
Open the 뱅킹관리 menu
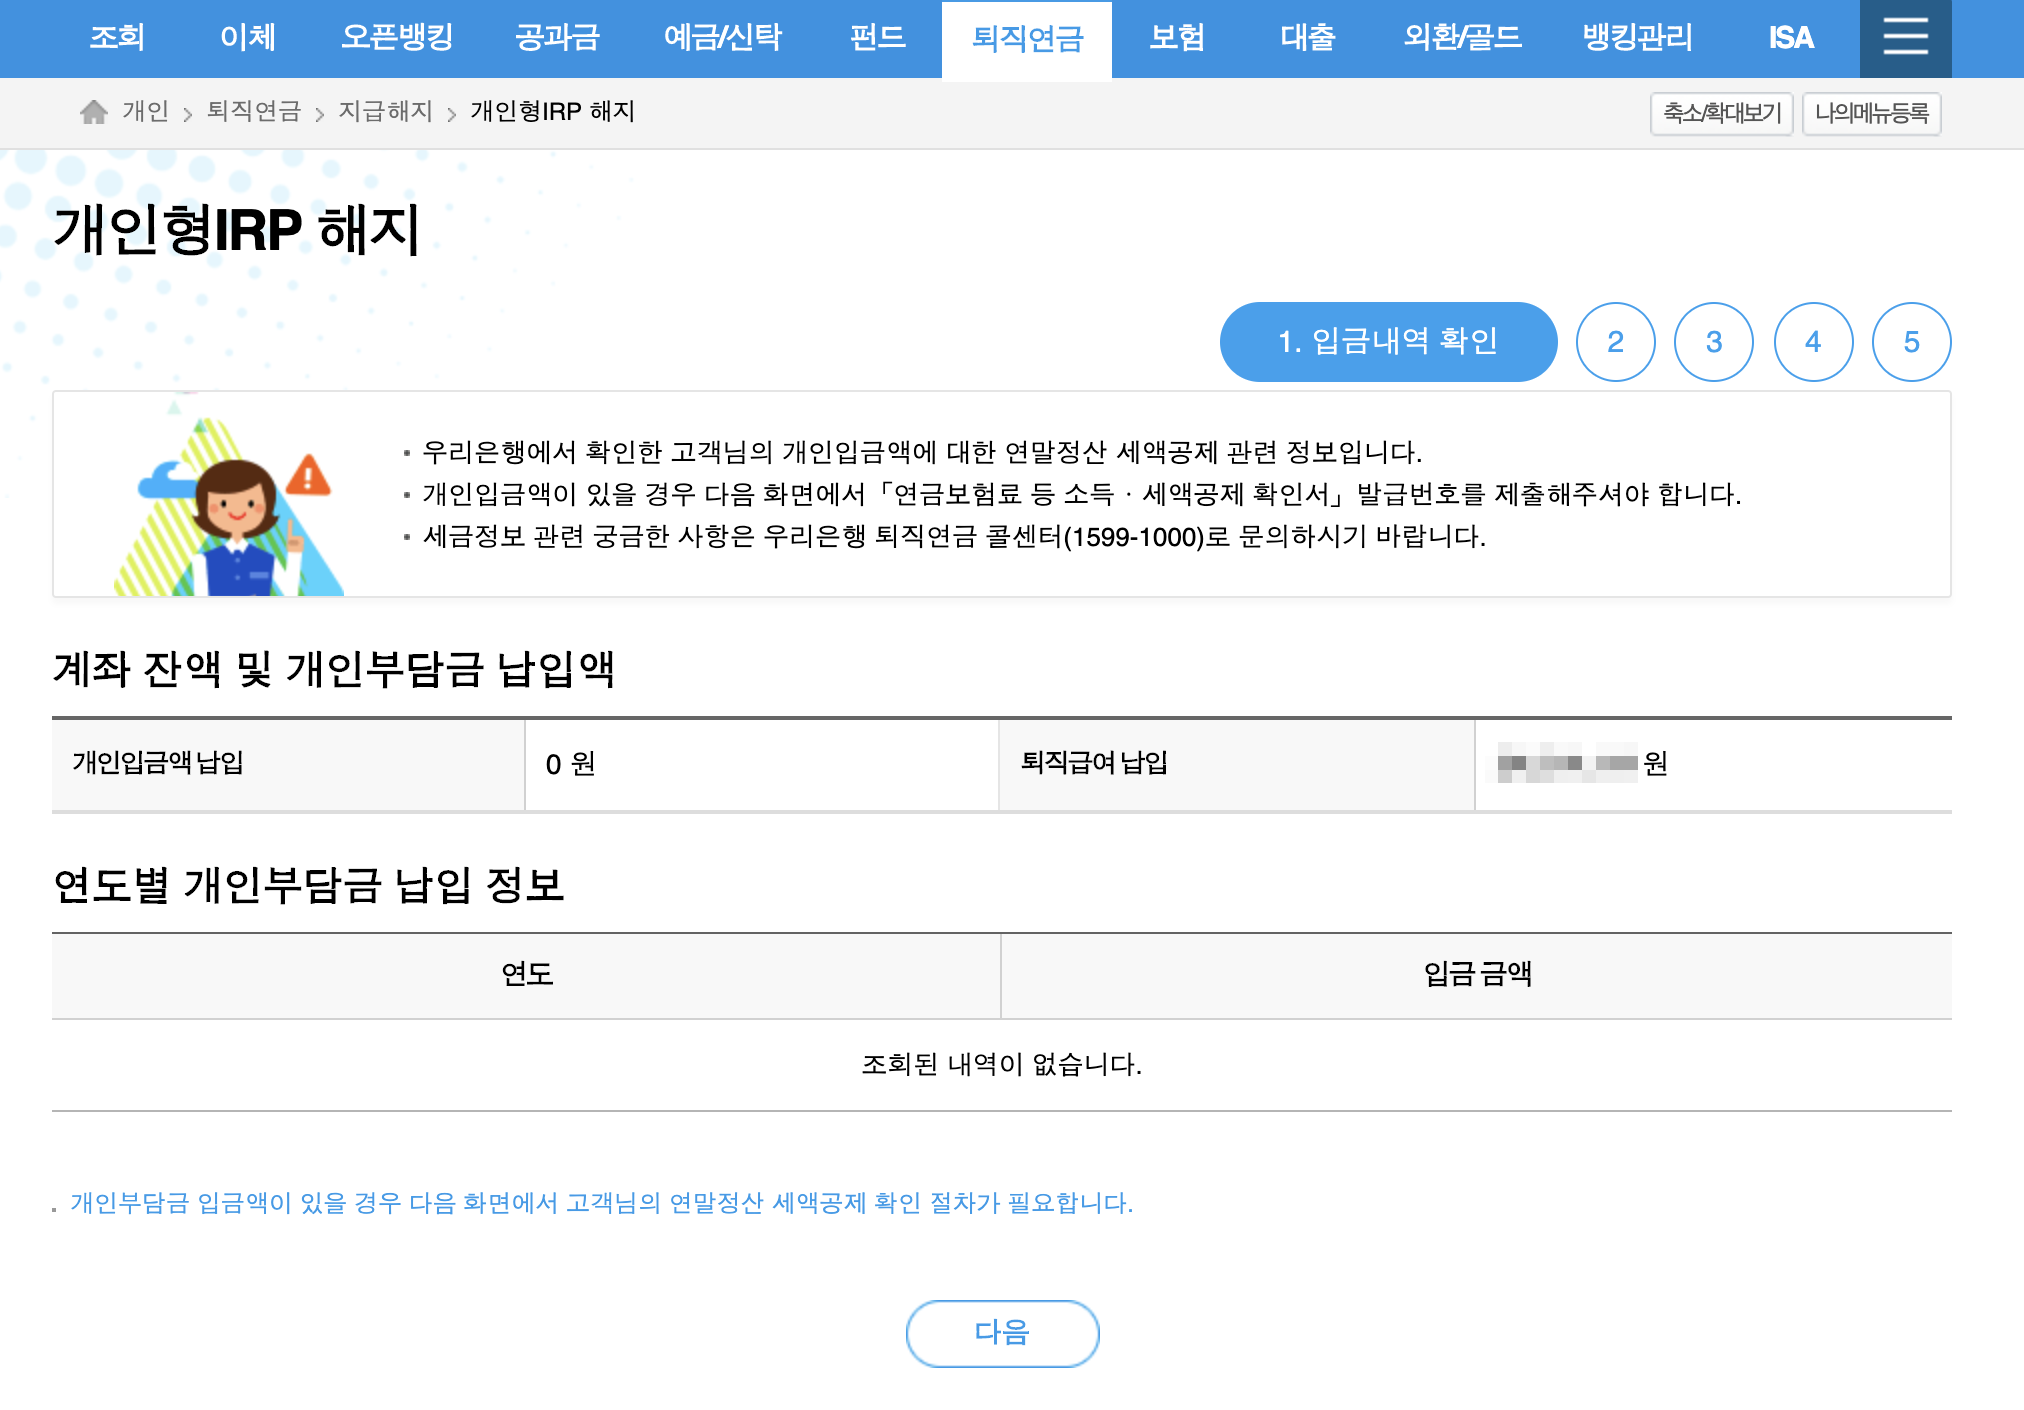[1637, 38]
